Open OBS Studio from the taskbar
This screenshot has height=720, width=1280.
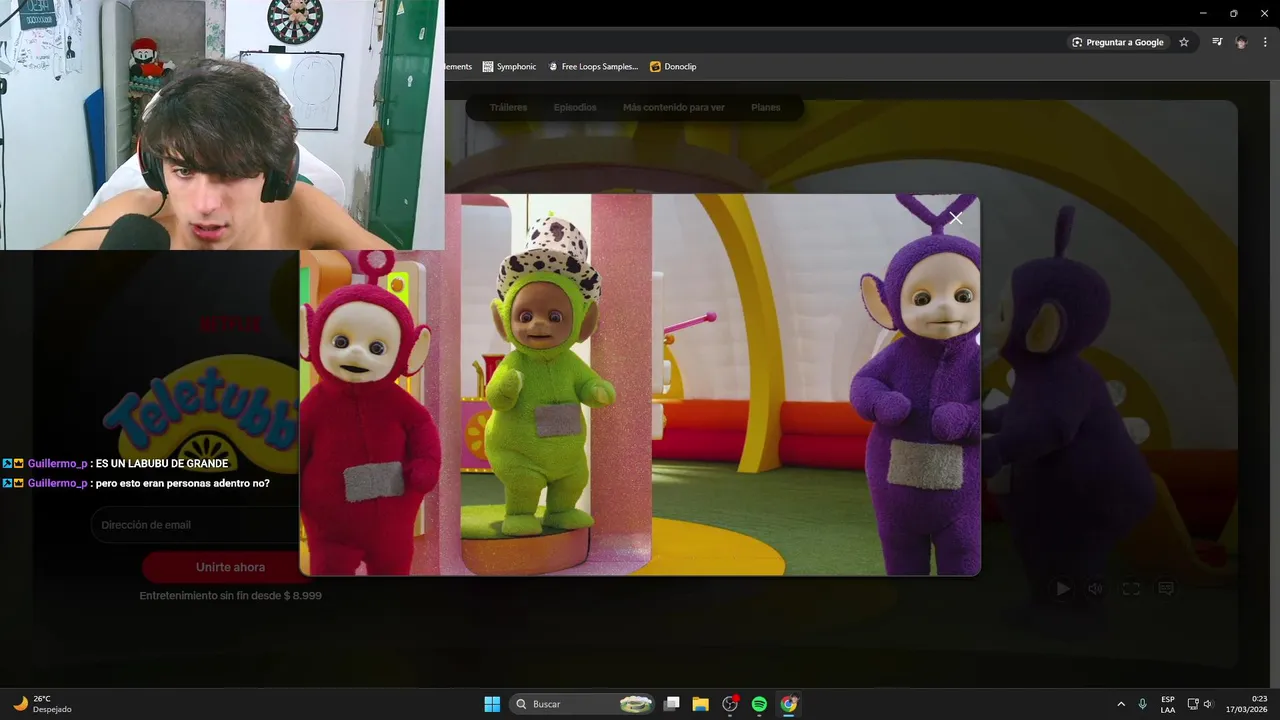coord(730,704)
